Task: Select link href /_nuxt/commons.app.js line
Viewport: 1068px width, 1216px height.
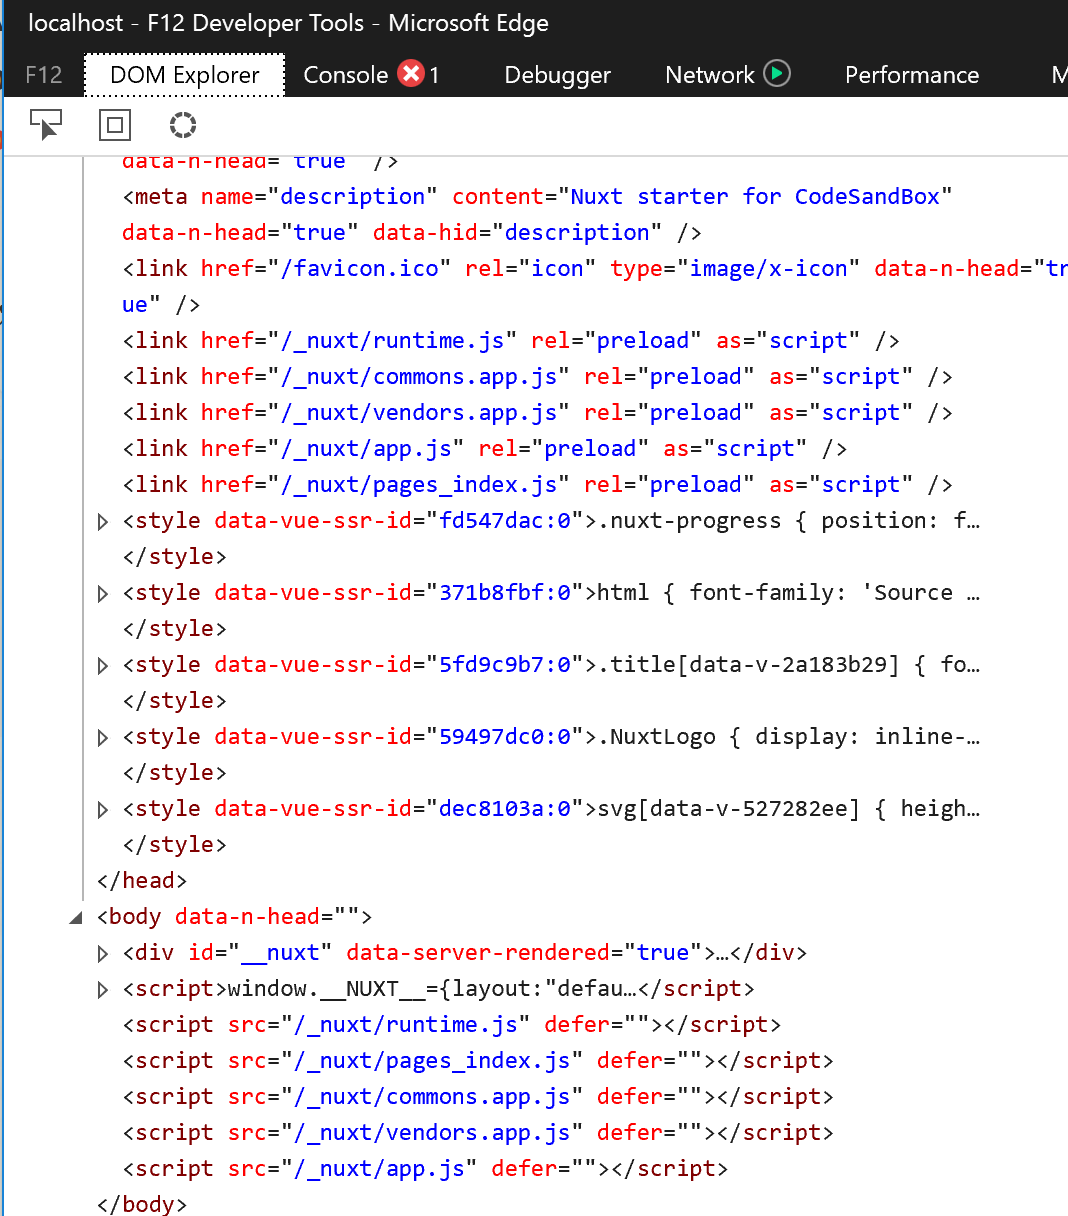Action: coord(537,376)
